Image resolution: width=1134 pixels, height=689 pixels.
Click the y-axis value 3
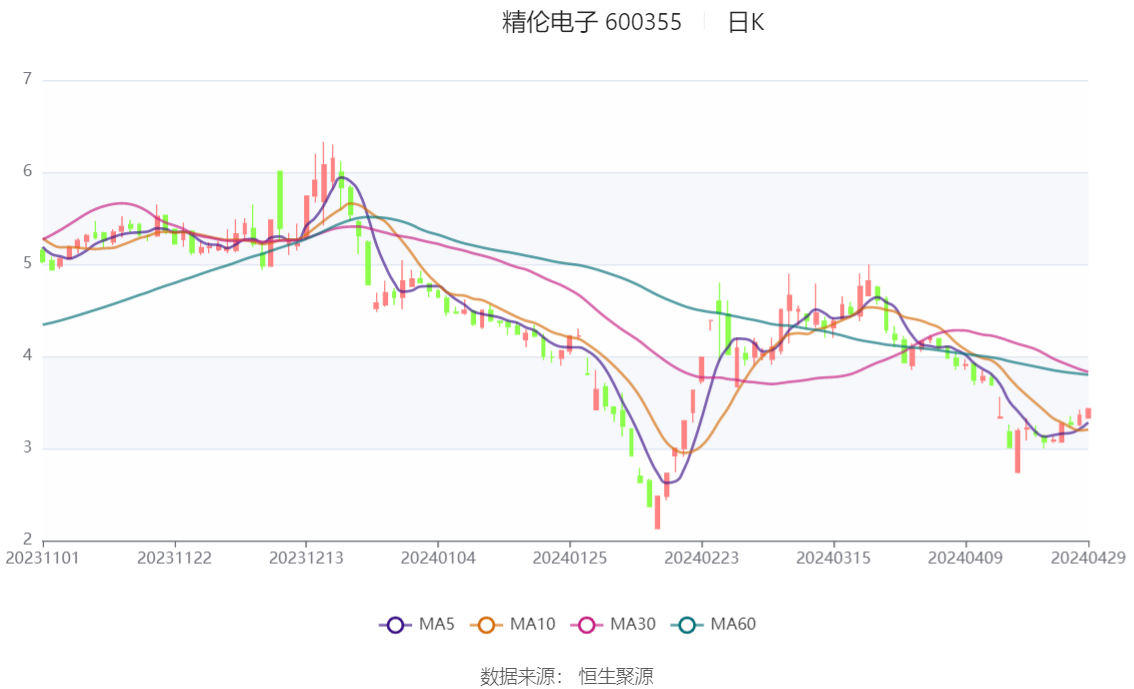pyautogui.click(x=27, y=448)
